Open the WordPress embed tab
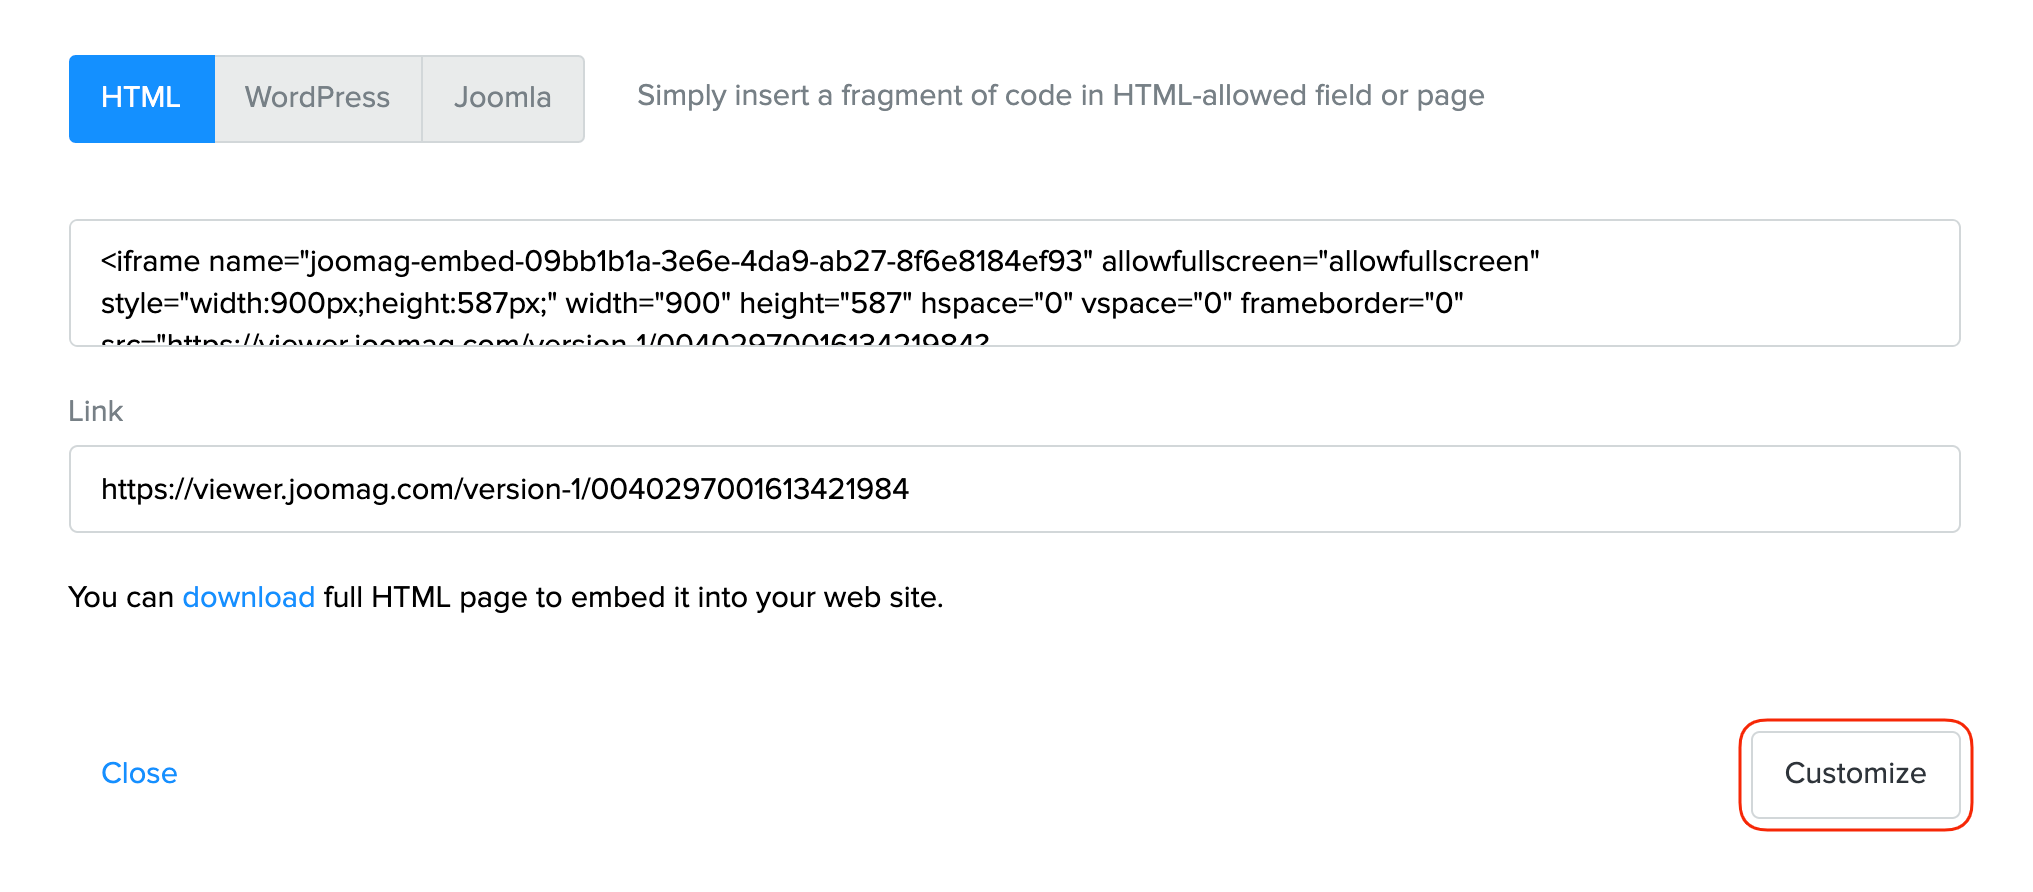This screenshot has width=2033, height=892. tap(317, 98)
